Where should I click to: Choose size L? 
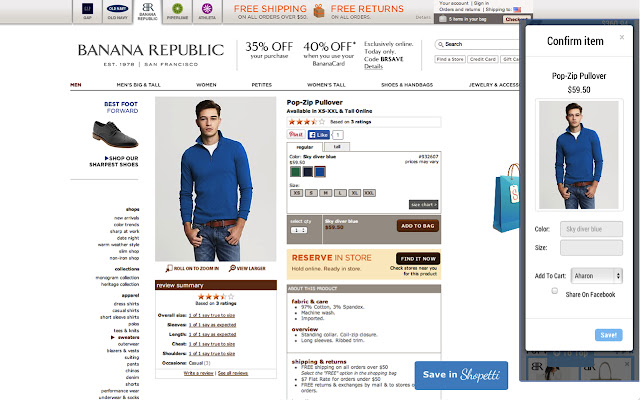point(340,193)
